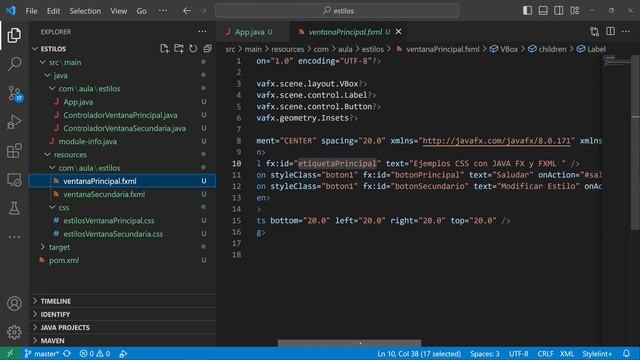Change end of line sequence CRLF
This screenshot has height=360, width=640.
(545, 353)
